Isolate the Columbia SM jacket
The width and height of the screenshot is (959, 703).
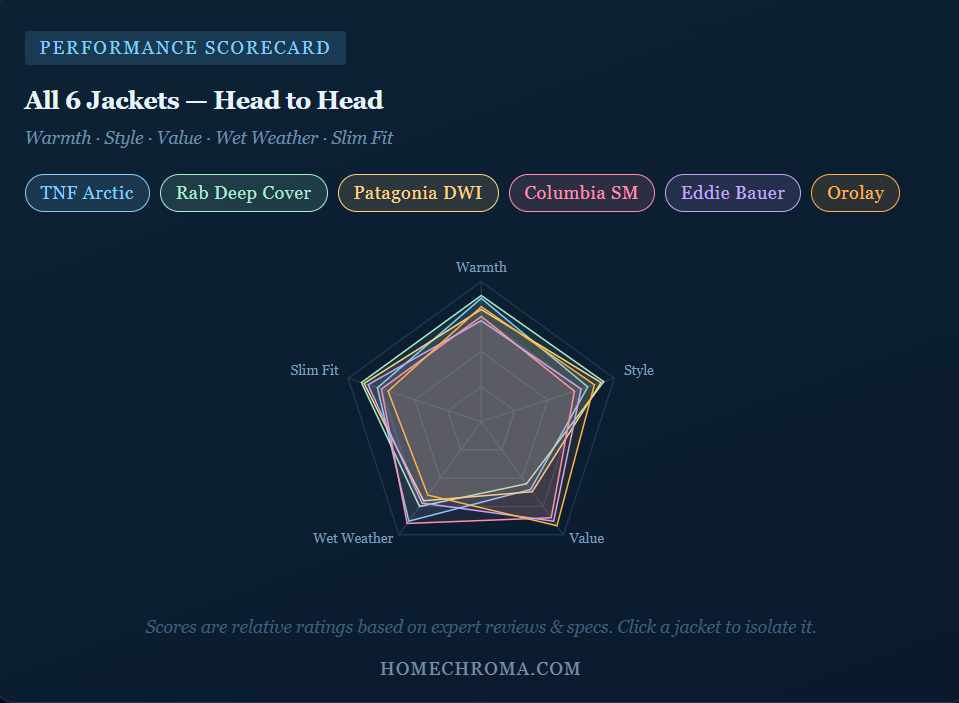pos(581,193)
